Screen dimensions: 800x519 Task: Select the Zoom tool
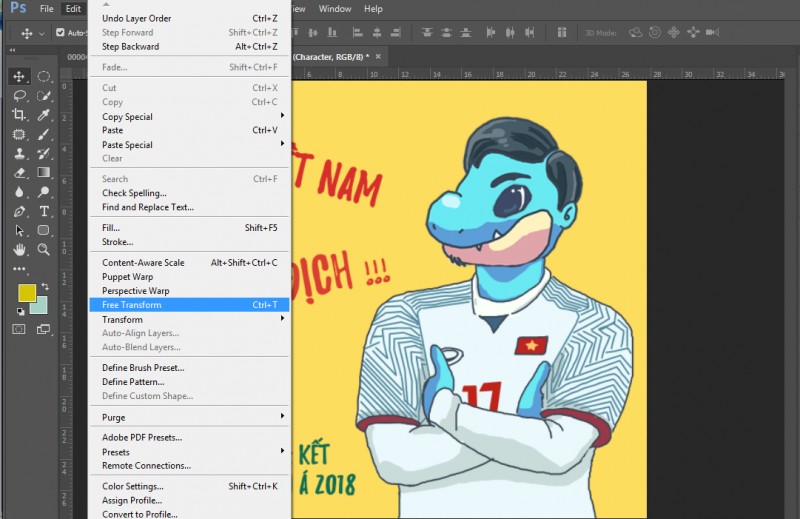[44, 250]
